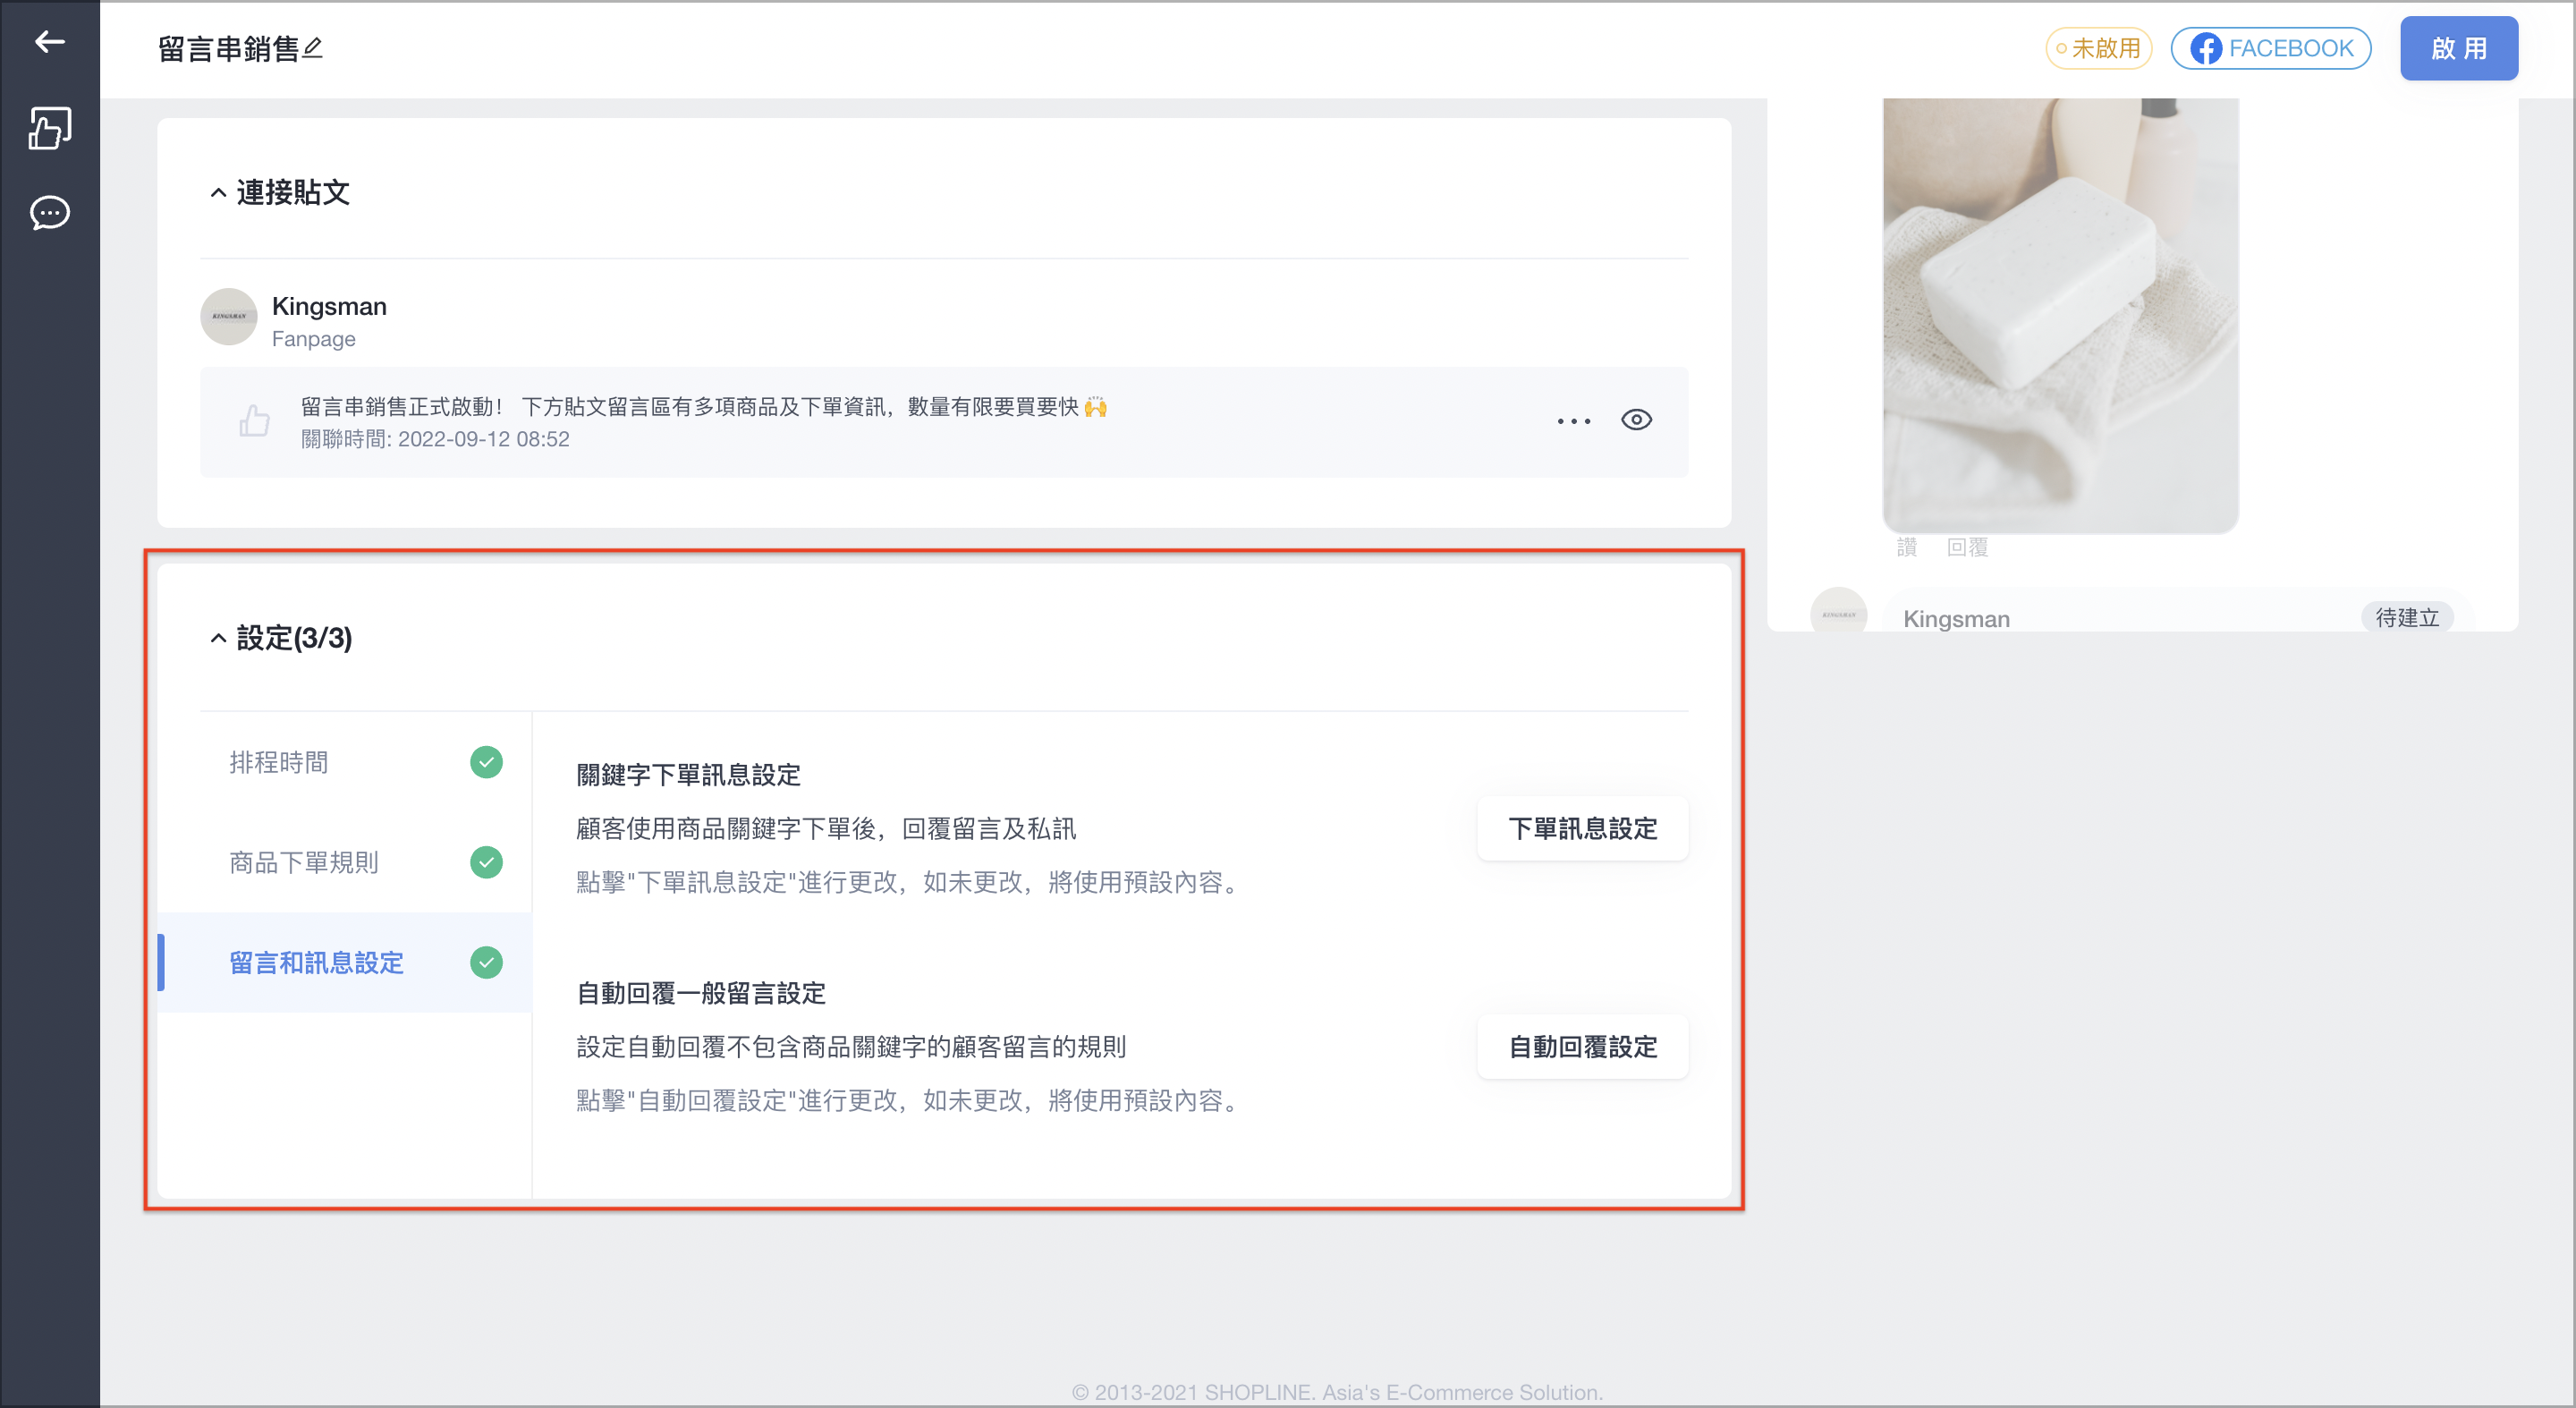The height and width of the screenshot is (1408, 2576).
Task: Collapse the 連接貼文 section
Action: point(218,192)
